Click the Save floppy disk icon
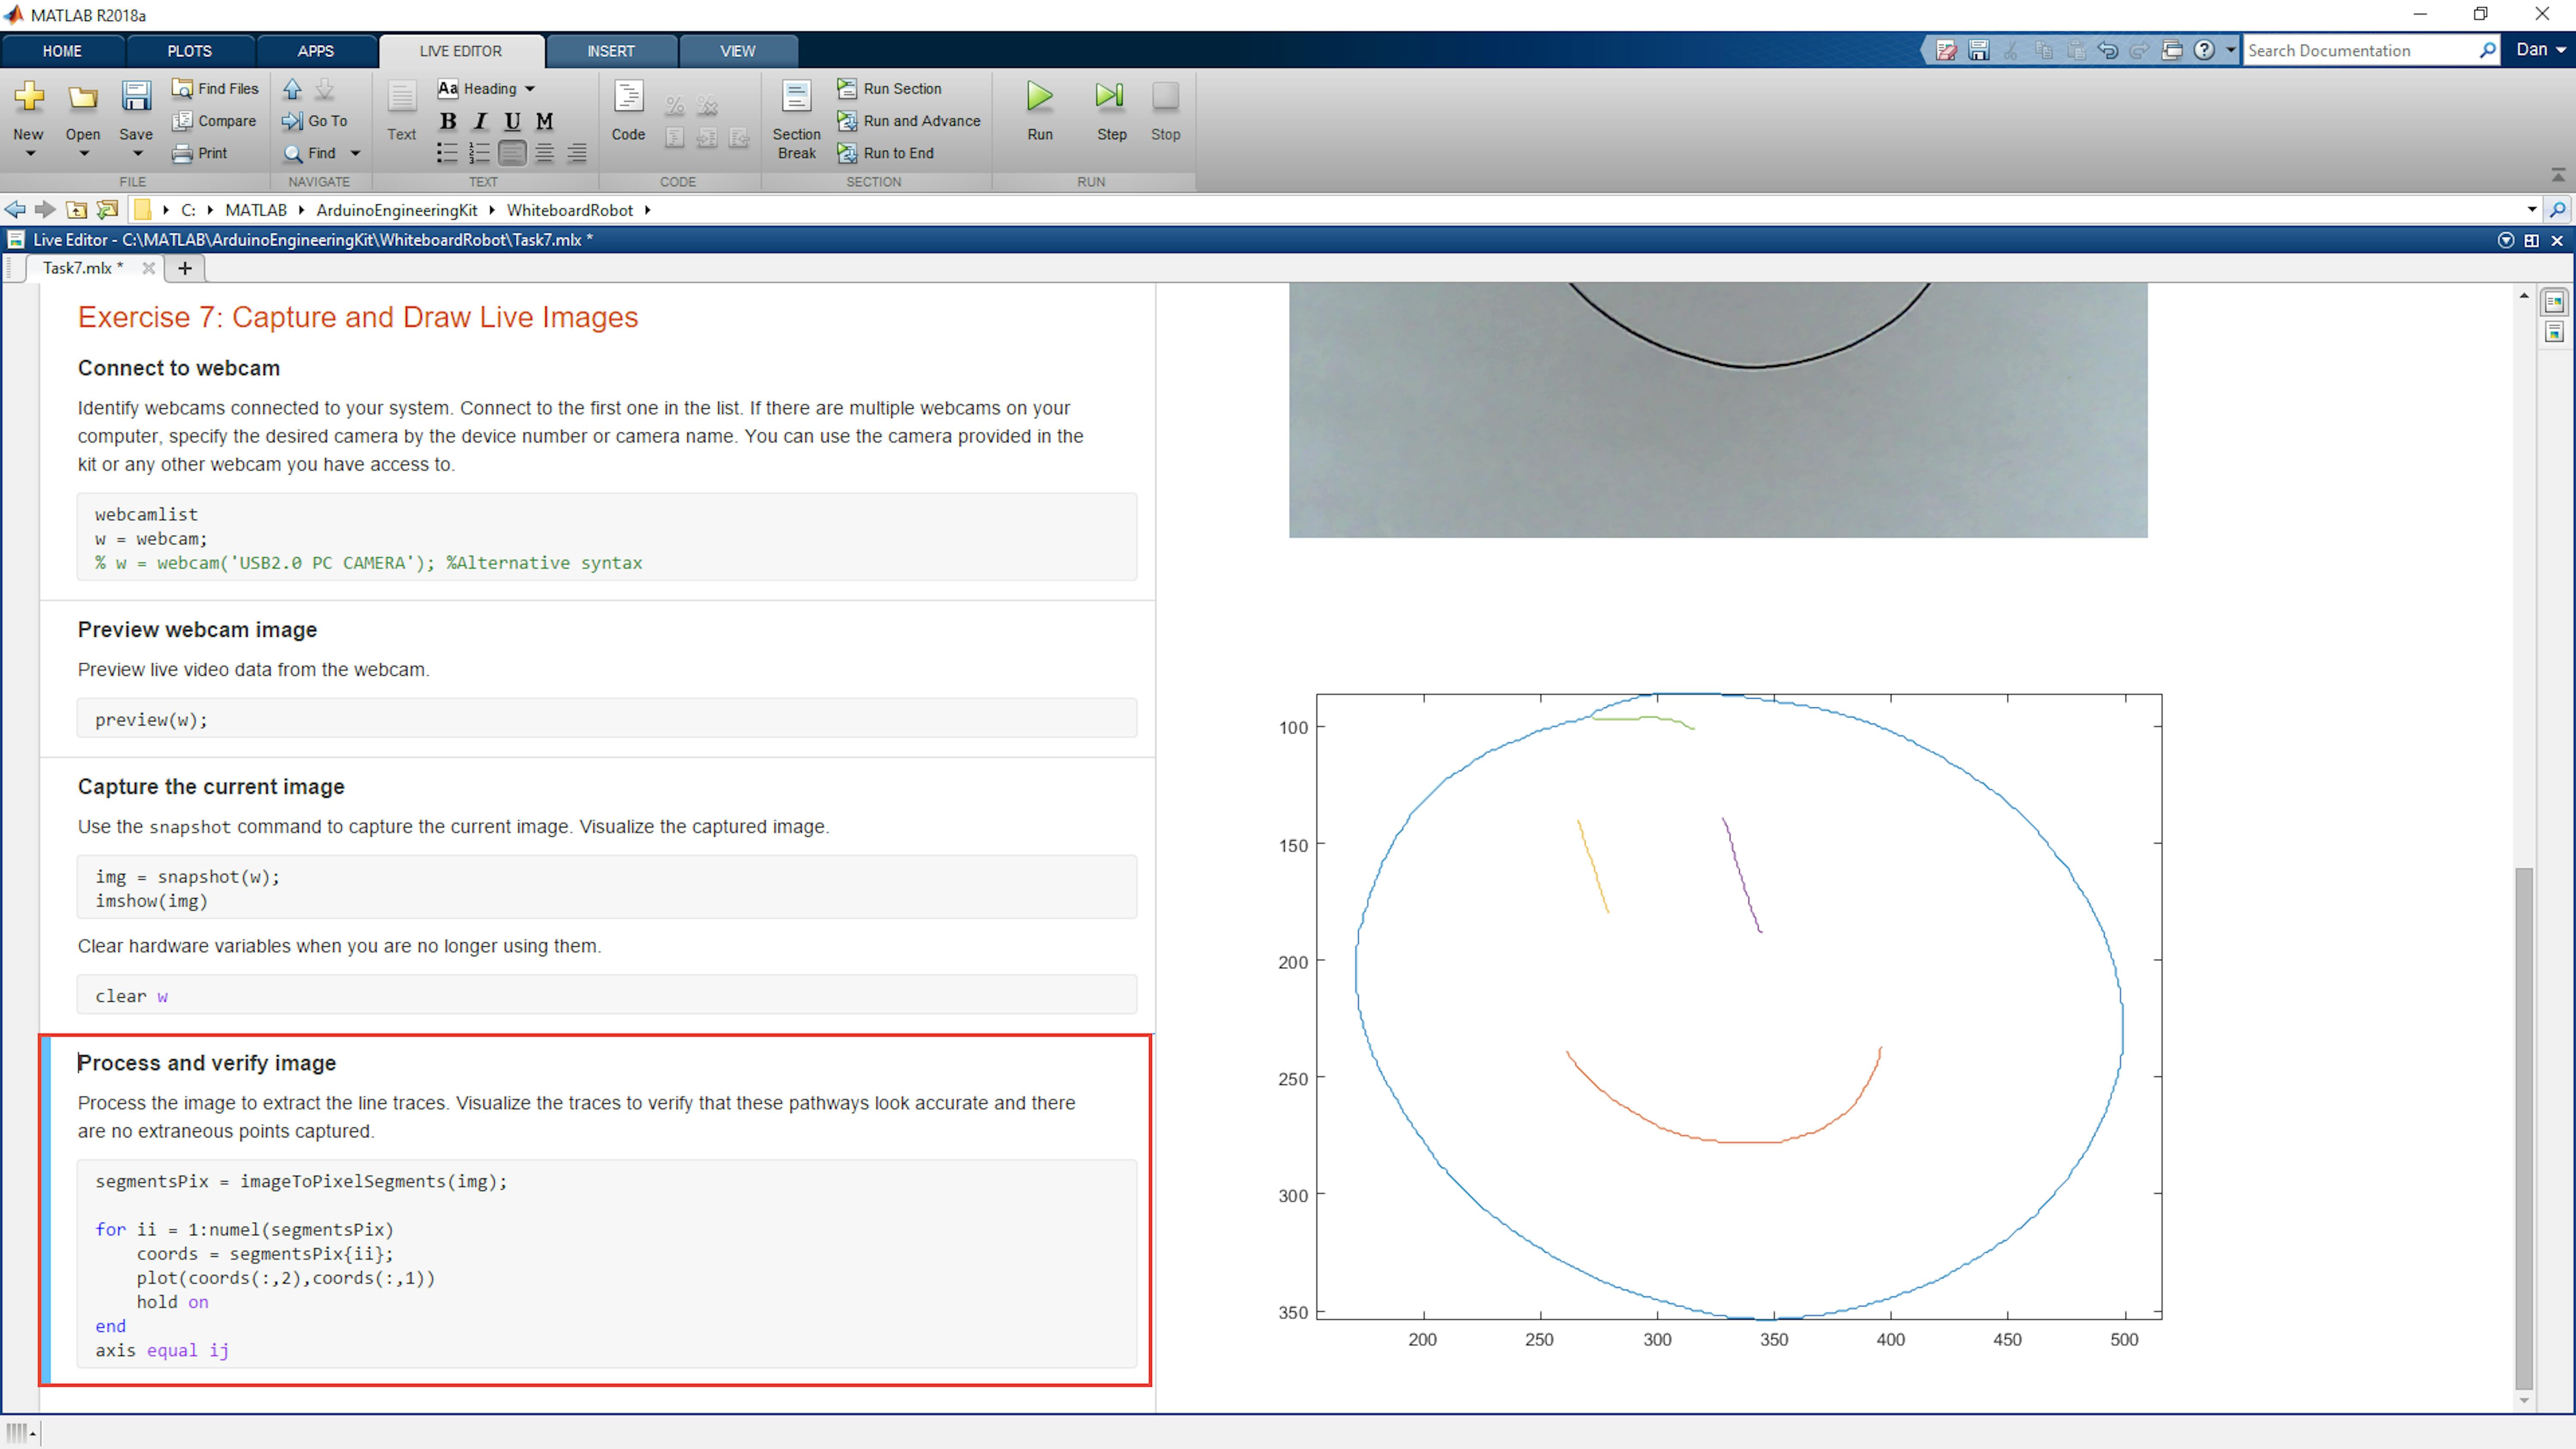The image size is (2576, 1449). click(136, 97)
